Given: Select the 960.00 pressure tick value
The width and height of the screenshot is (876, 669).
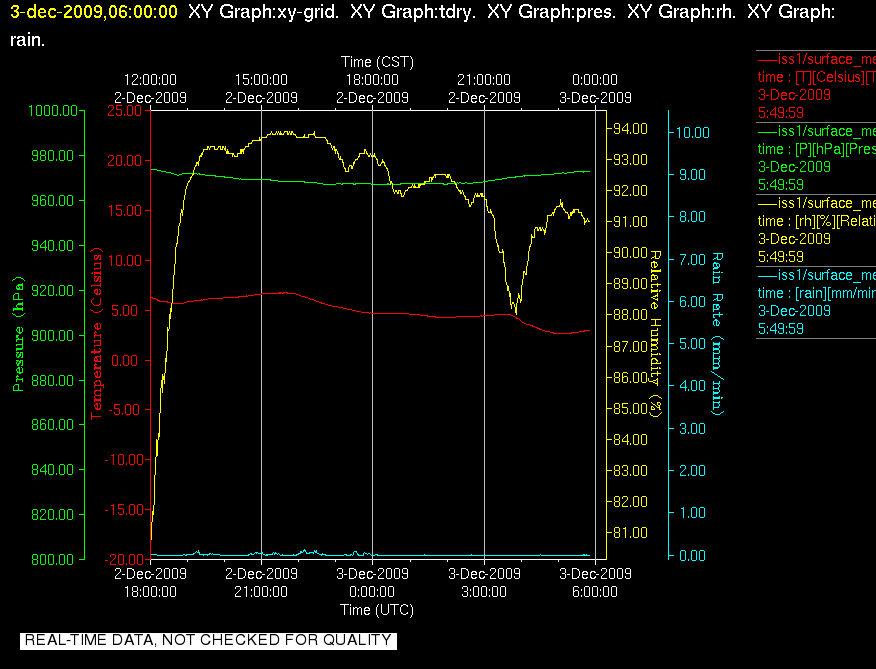Looking at the screenshot, I should click(x=53, y=201).
